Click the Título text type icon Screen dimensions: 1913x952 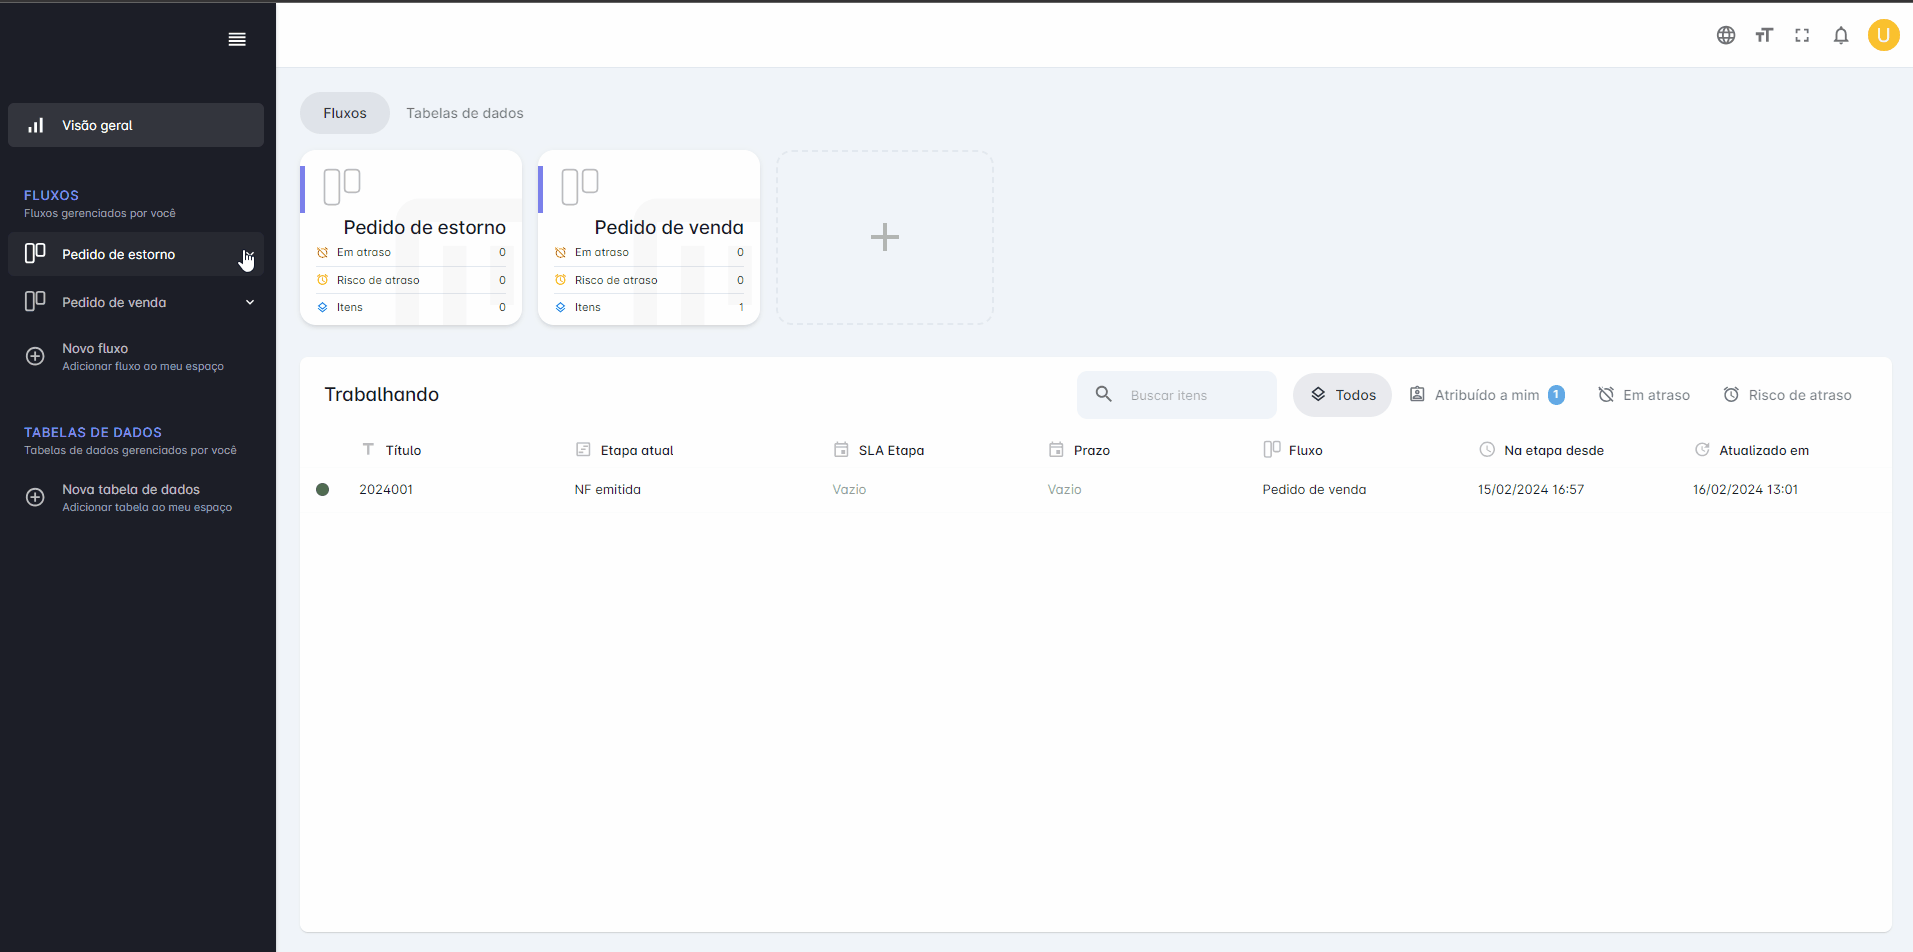368,449
